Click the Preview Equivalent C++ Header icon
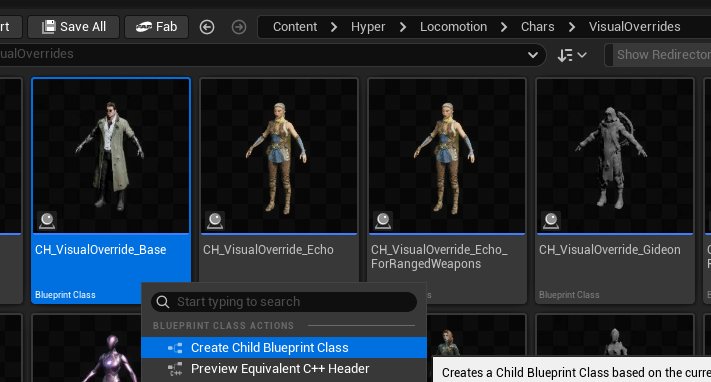 pyautogui.click(x=175, y=369)
